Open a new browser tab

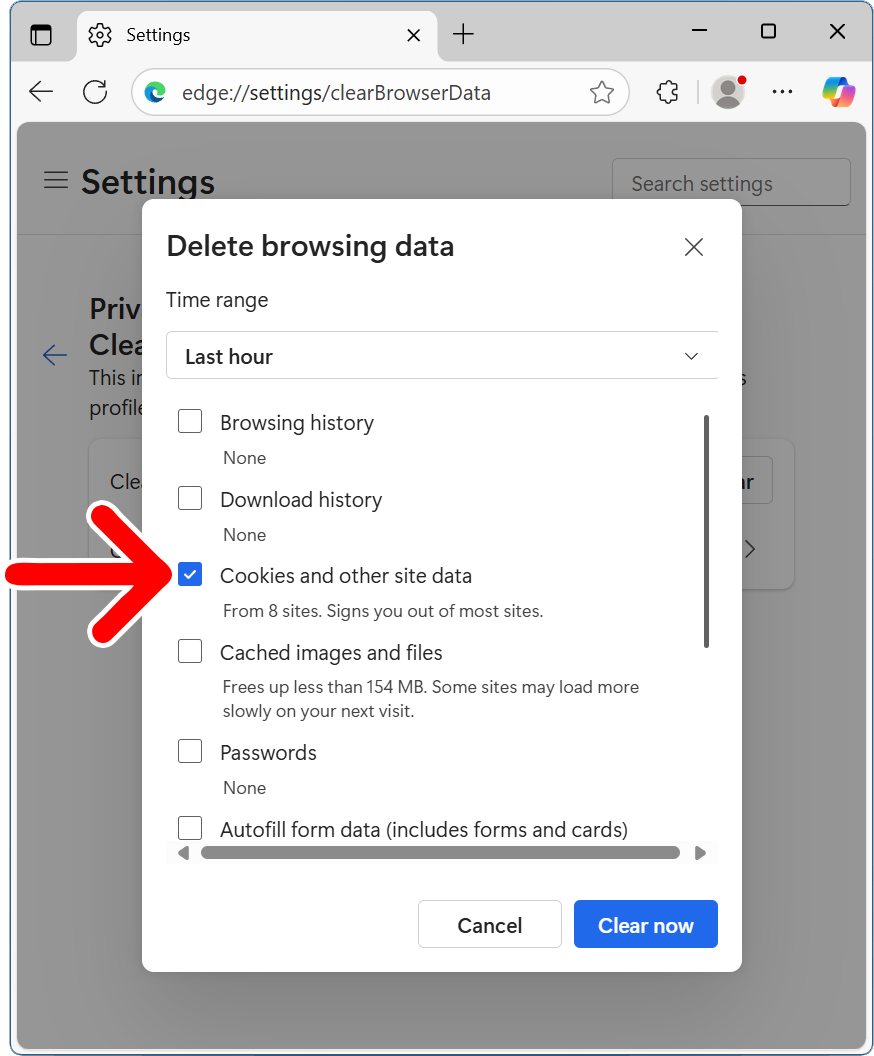[x=463, y=34]
